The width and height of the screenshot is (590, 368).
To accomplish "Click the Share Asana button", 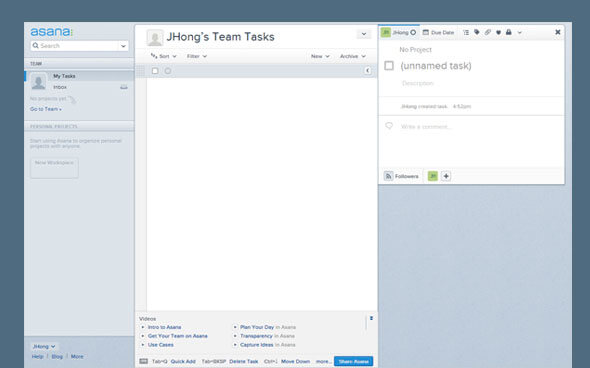I will (353, 361).
